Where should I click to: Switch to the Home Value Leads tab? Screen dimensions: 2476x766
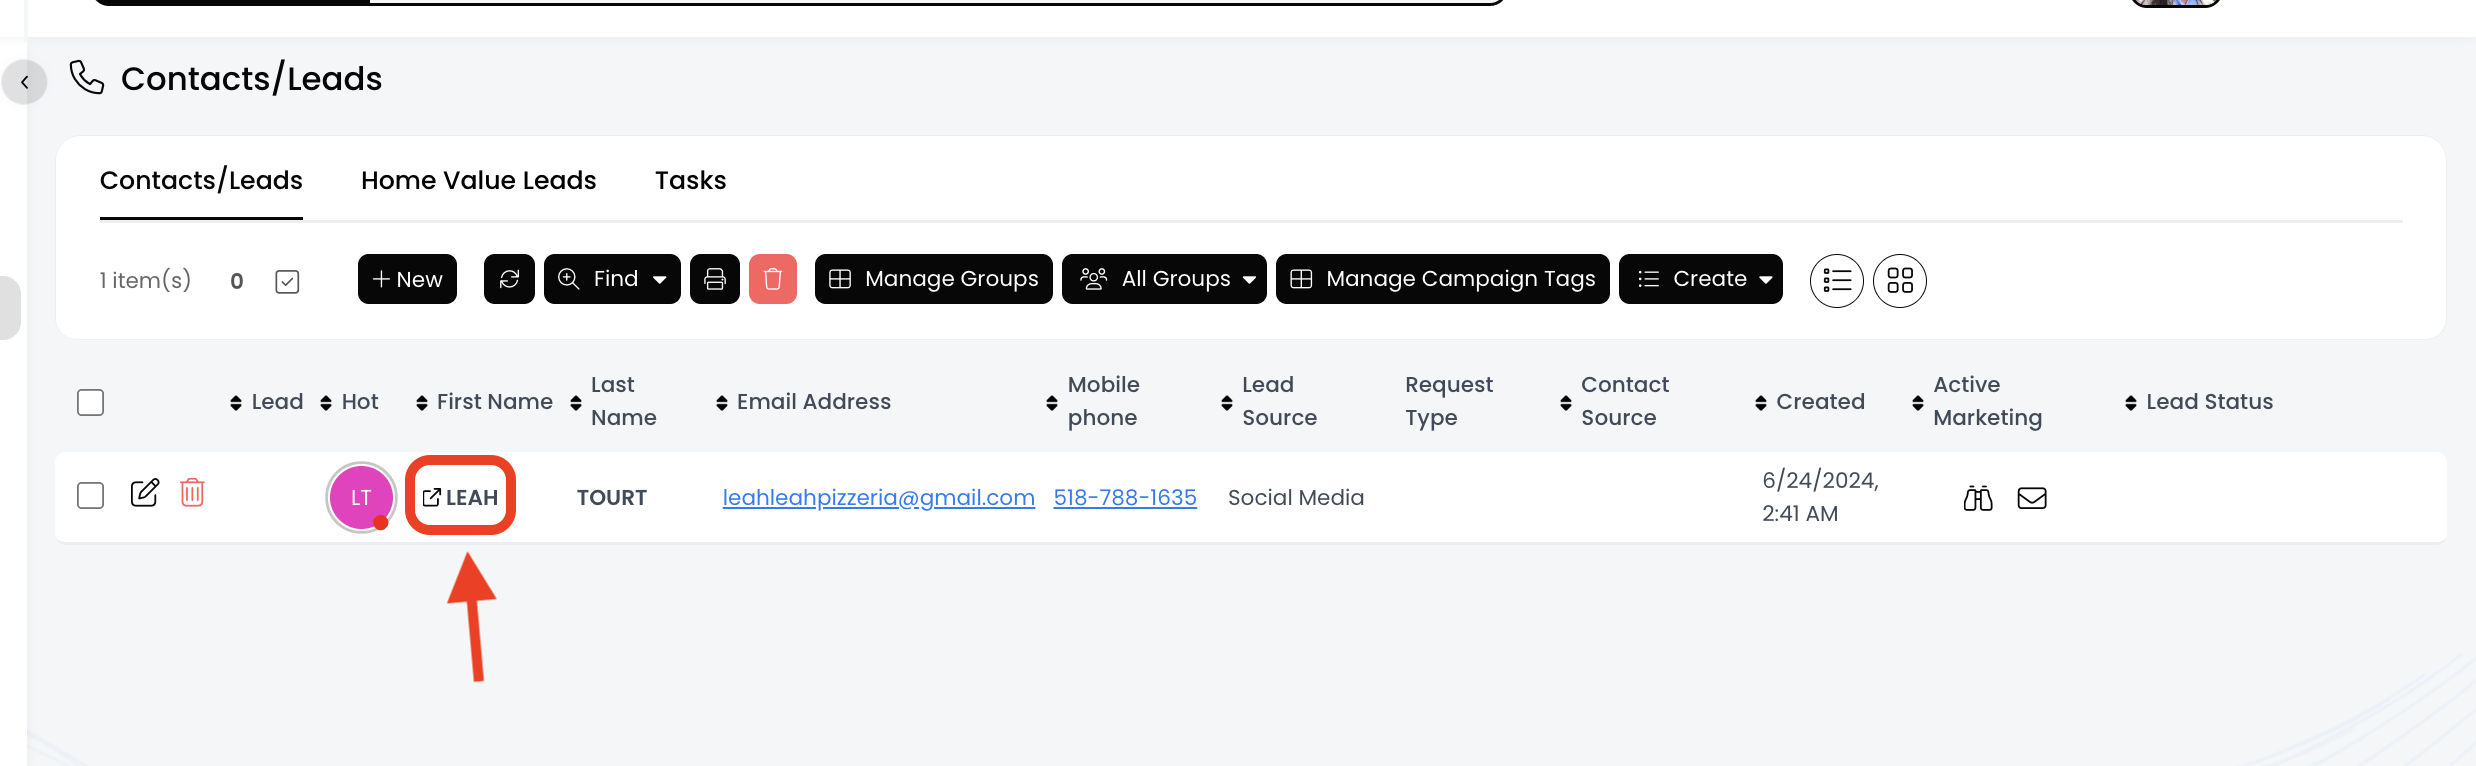click(478, 180)
